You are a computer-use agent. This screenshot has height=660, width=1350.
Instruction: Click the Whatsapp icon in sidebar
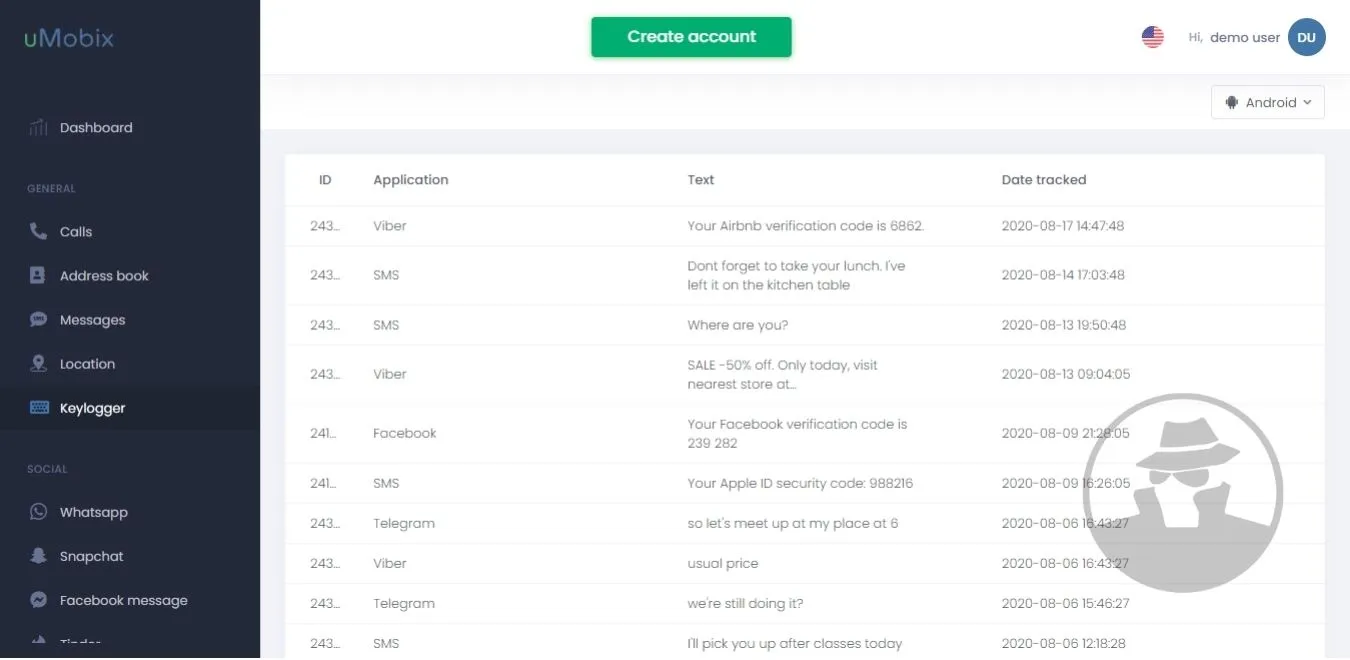(x=38, y=512)
